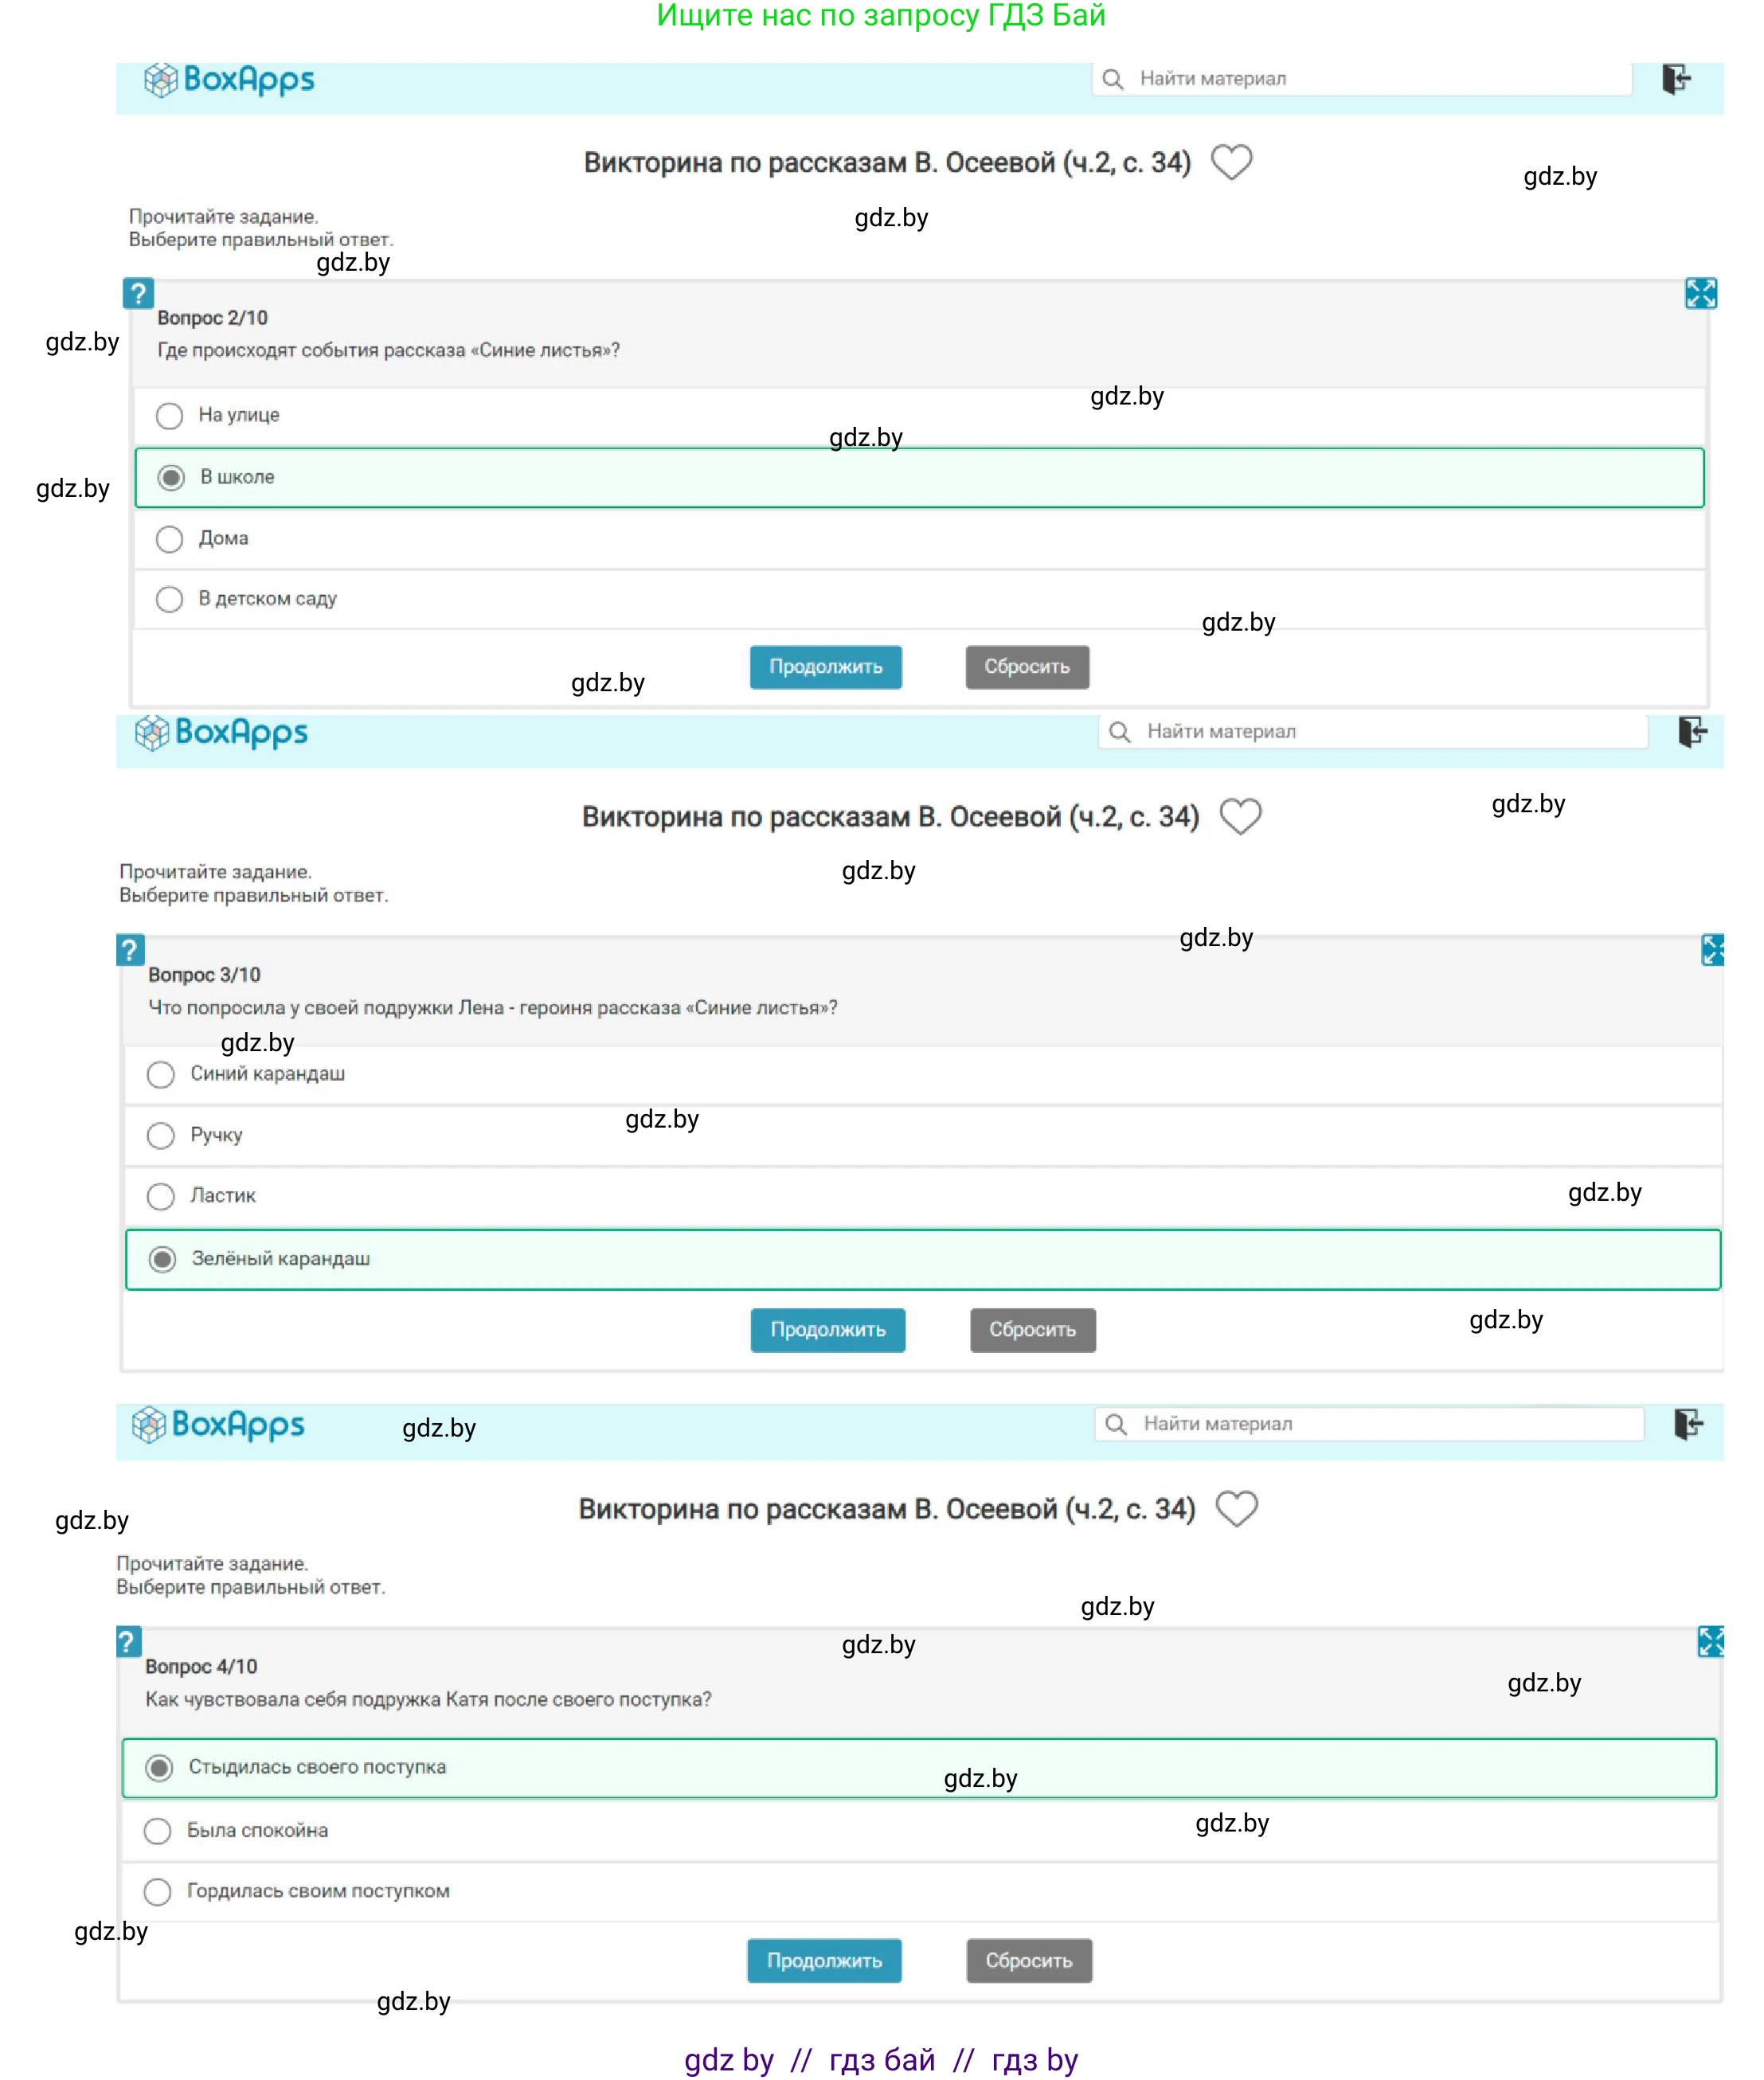Click heart favorite icon beside first quiz title
Screen dimensions: 1764x2080
point(1231,162)
